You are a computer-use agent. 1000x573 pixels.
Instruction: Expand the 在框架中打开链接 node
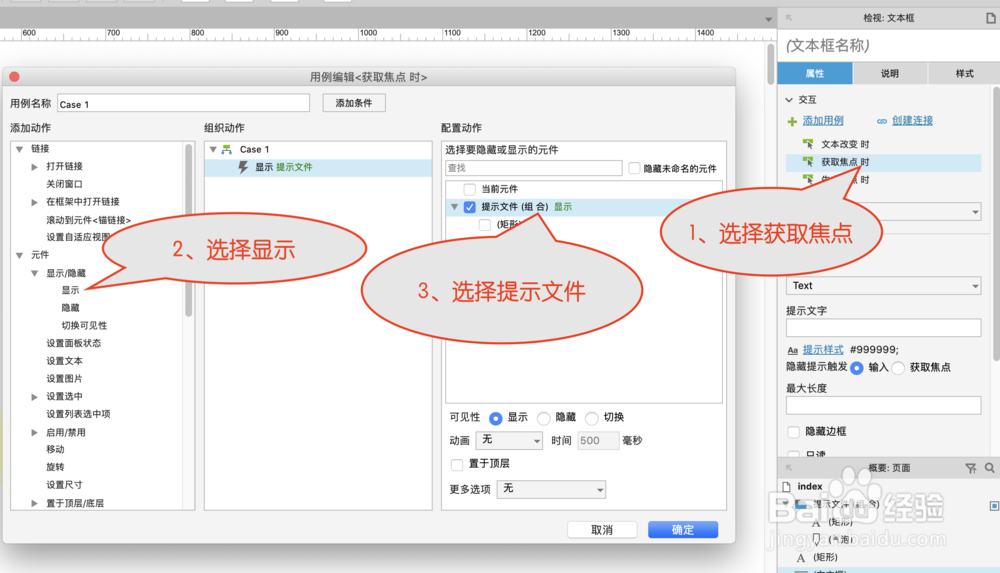(x=34, y=202)
